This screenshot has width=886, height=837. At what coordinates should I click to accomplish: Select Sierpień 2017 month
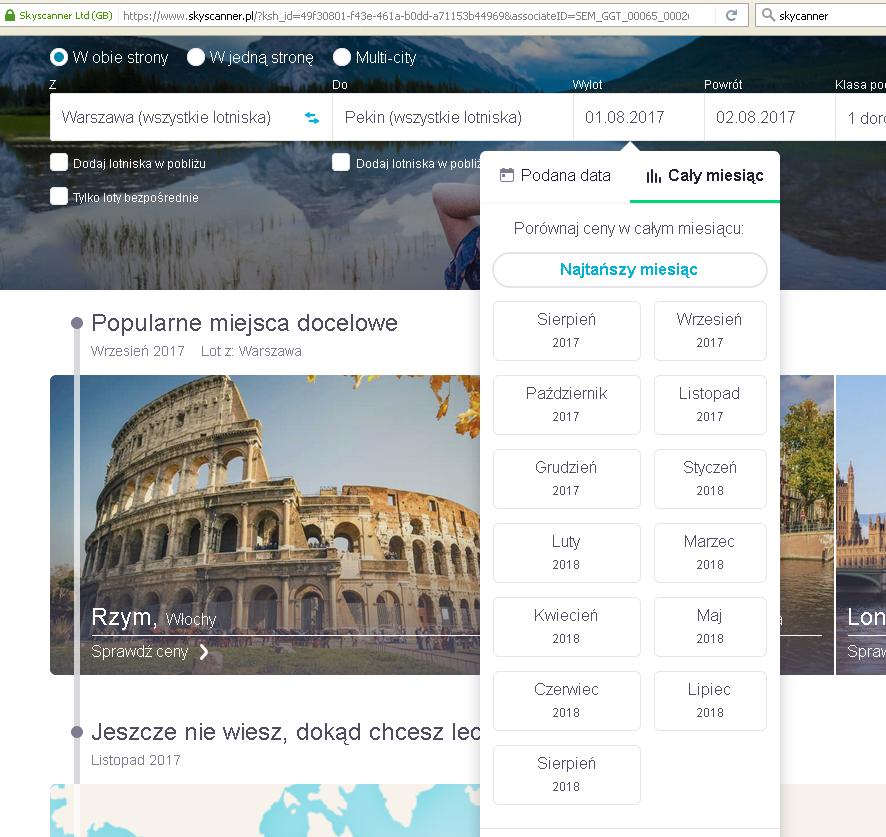(566, 331)
